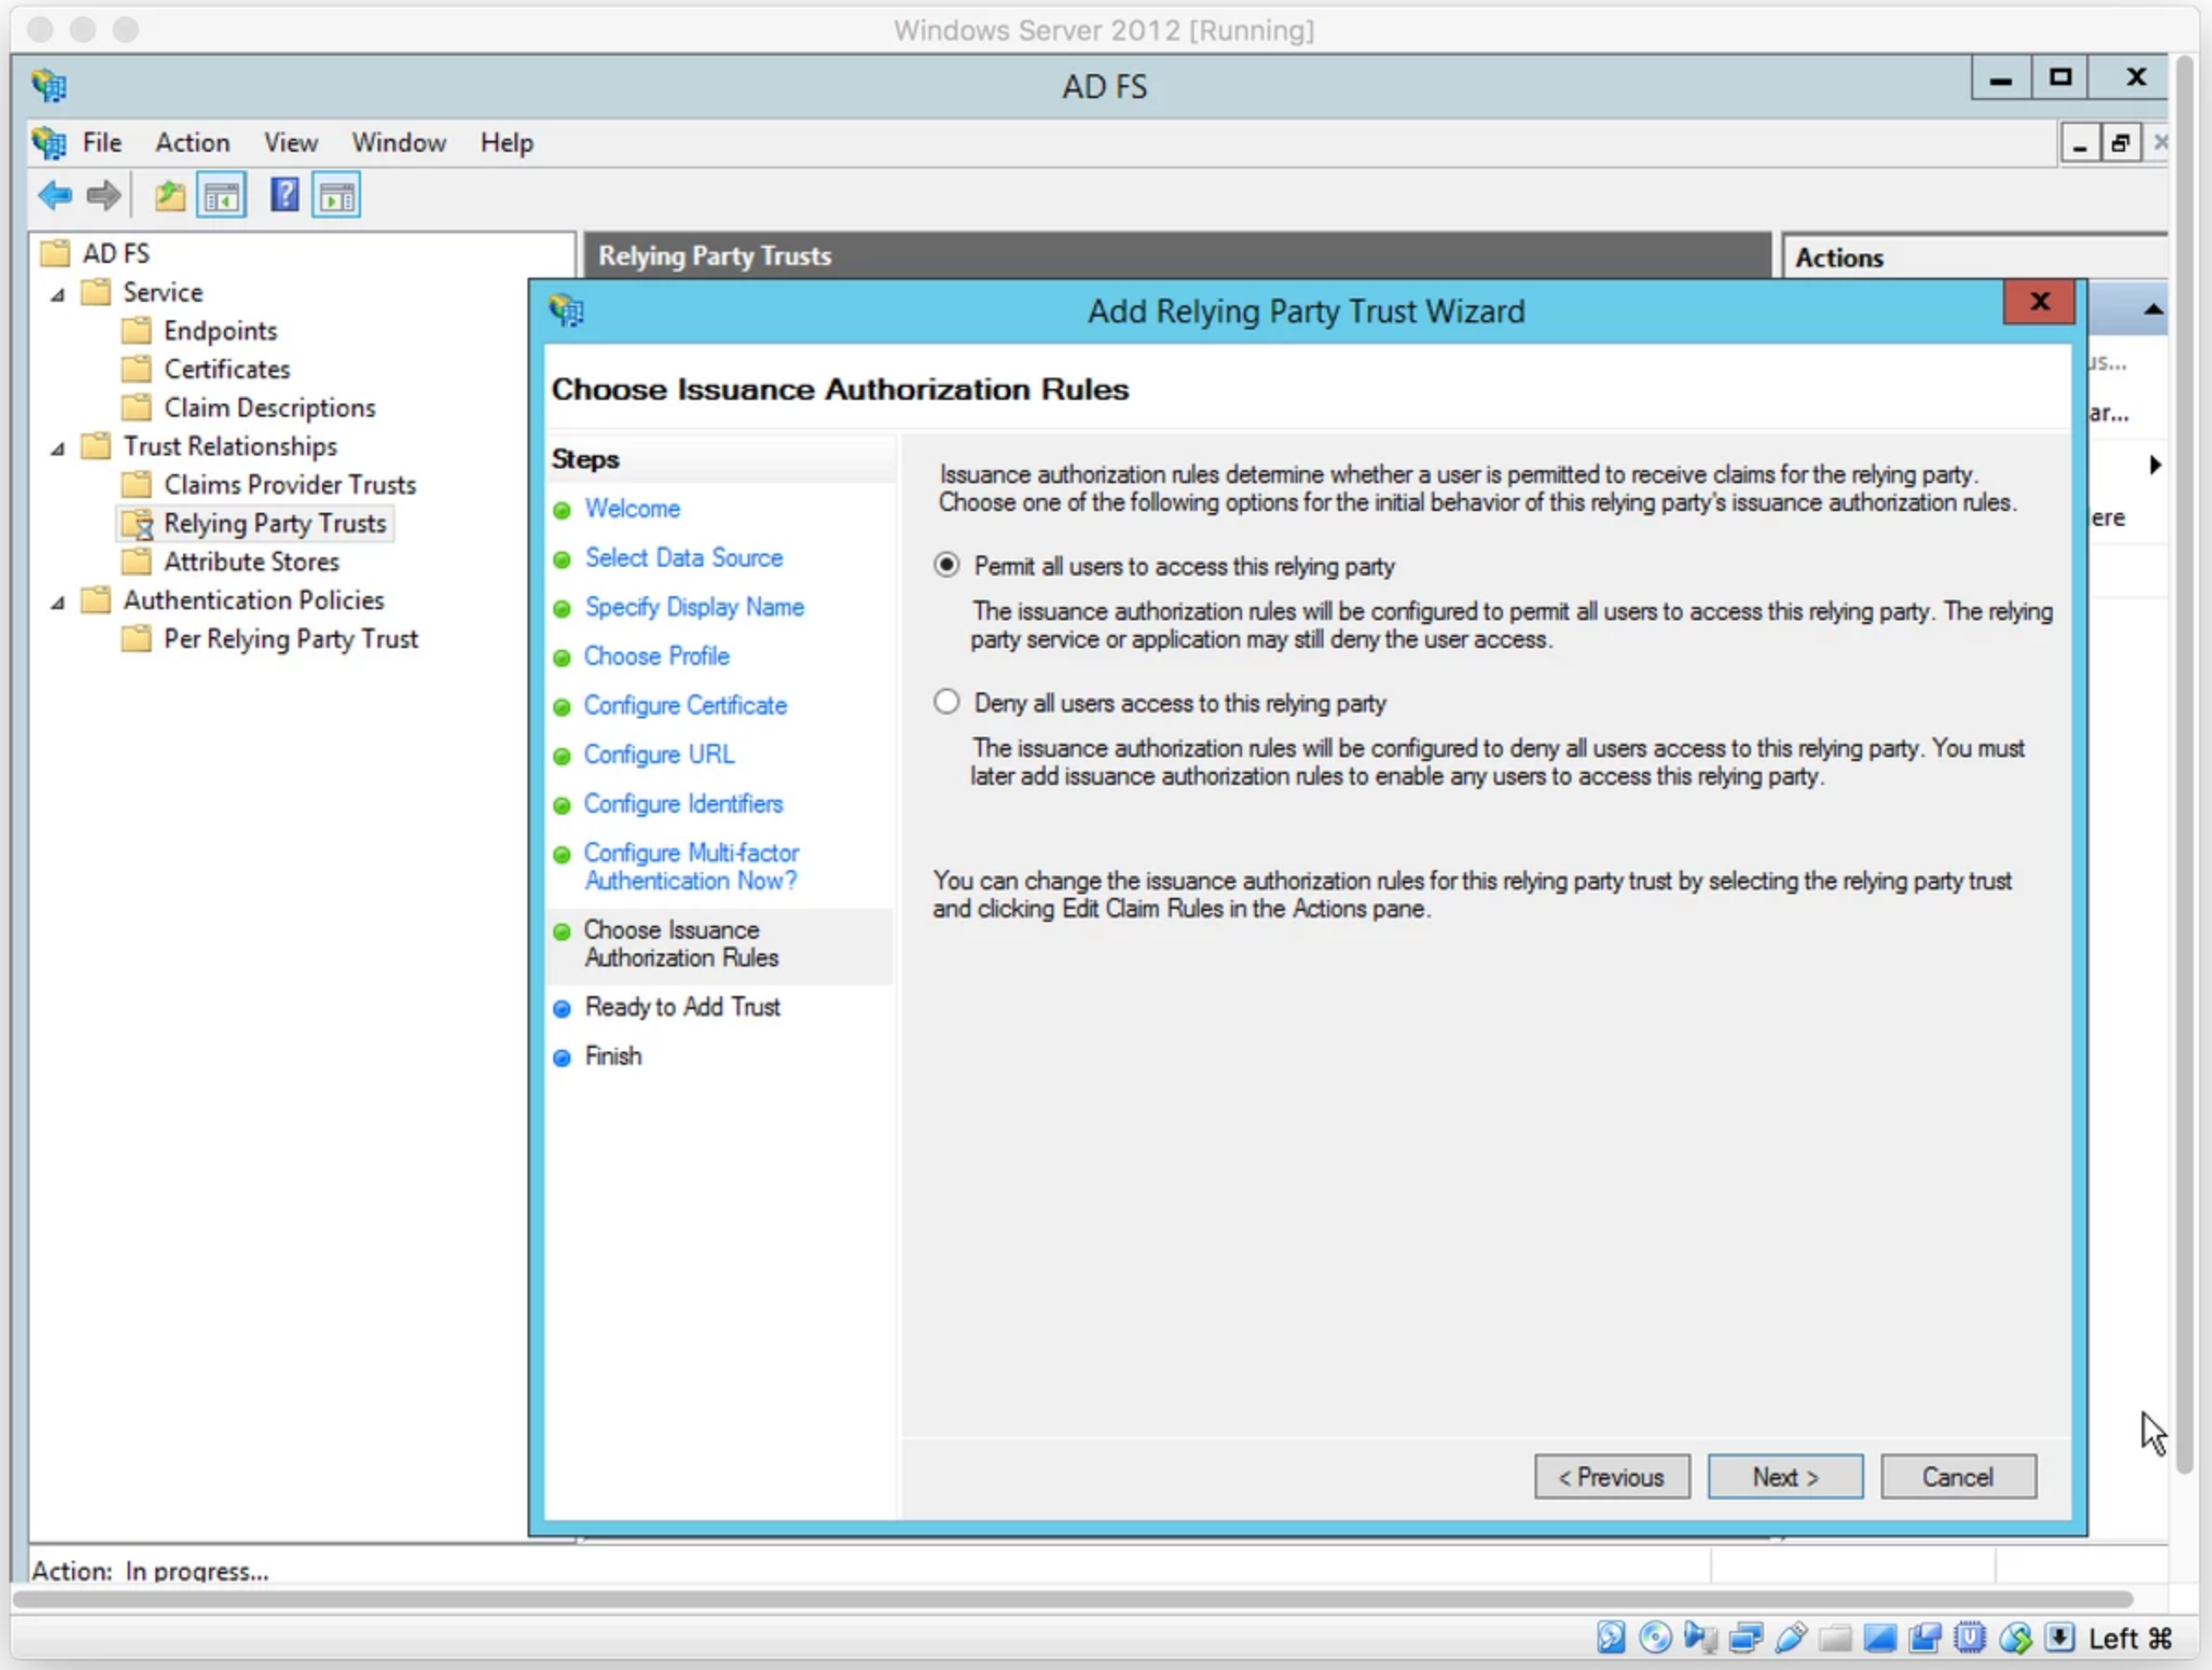Click the blue Help question-mark icon
2212x1670 pixels.
284,195
